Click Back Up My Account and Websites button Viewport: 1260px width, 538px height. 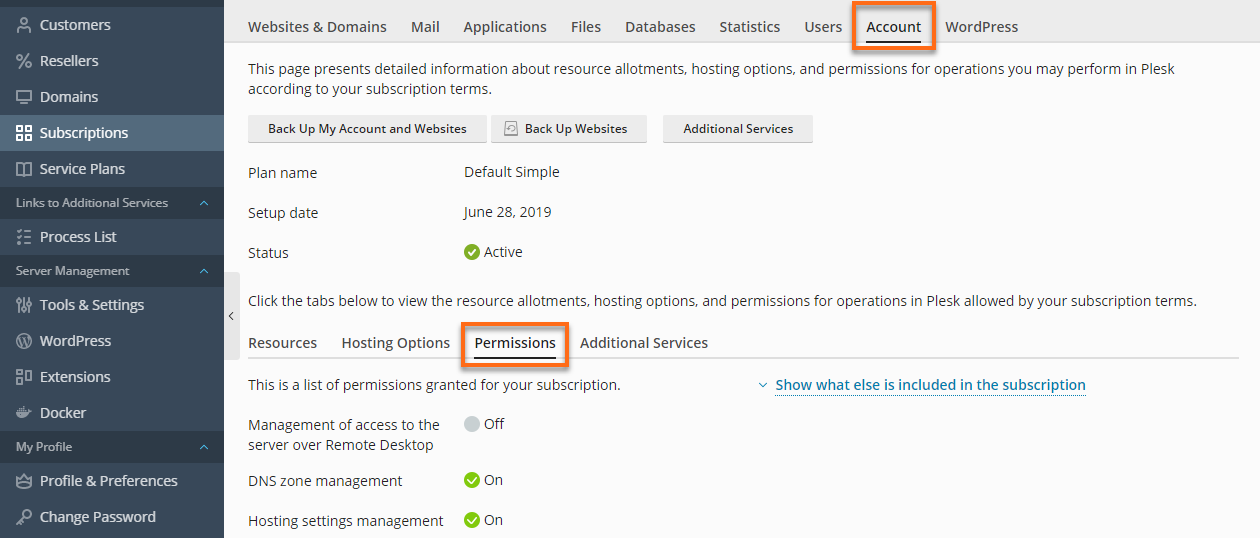click(x=367, y=129)
